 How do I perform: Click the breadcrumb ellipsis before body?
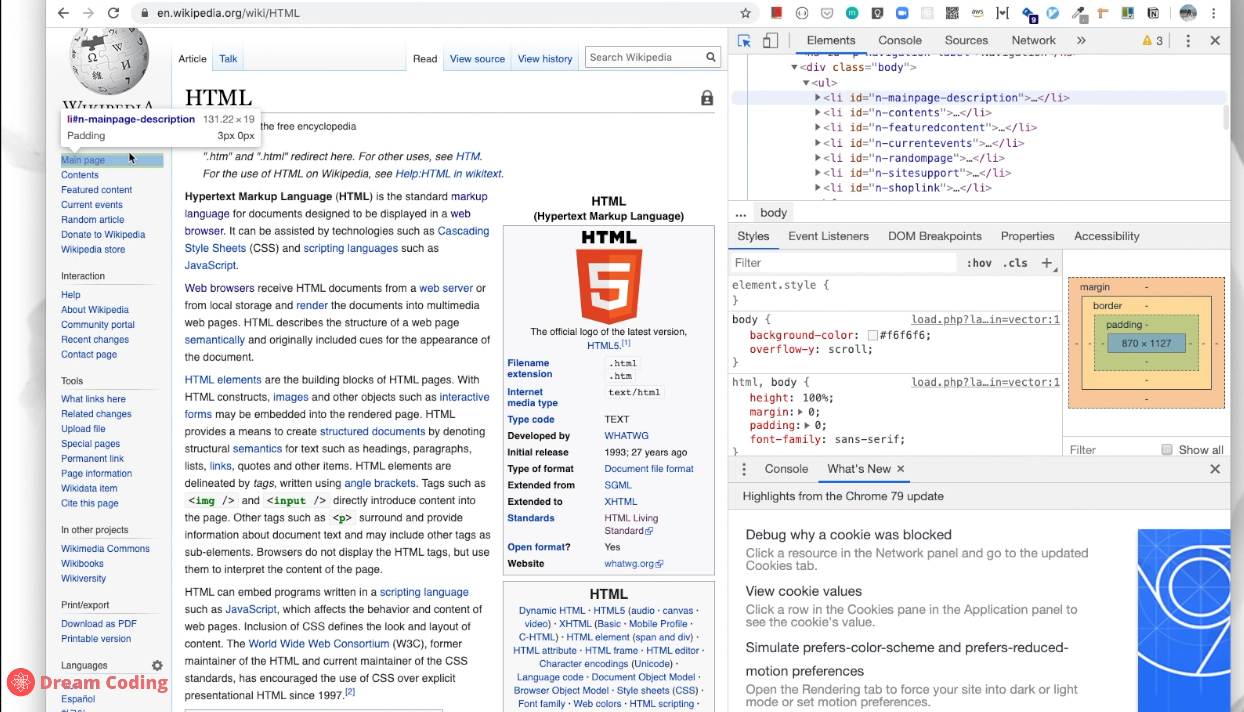[x=740, y=213]
